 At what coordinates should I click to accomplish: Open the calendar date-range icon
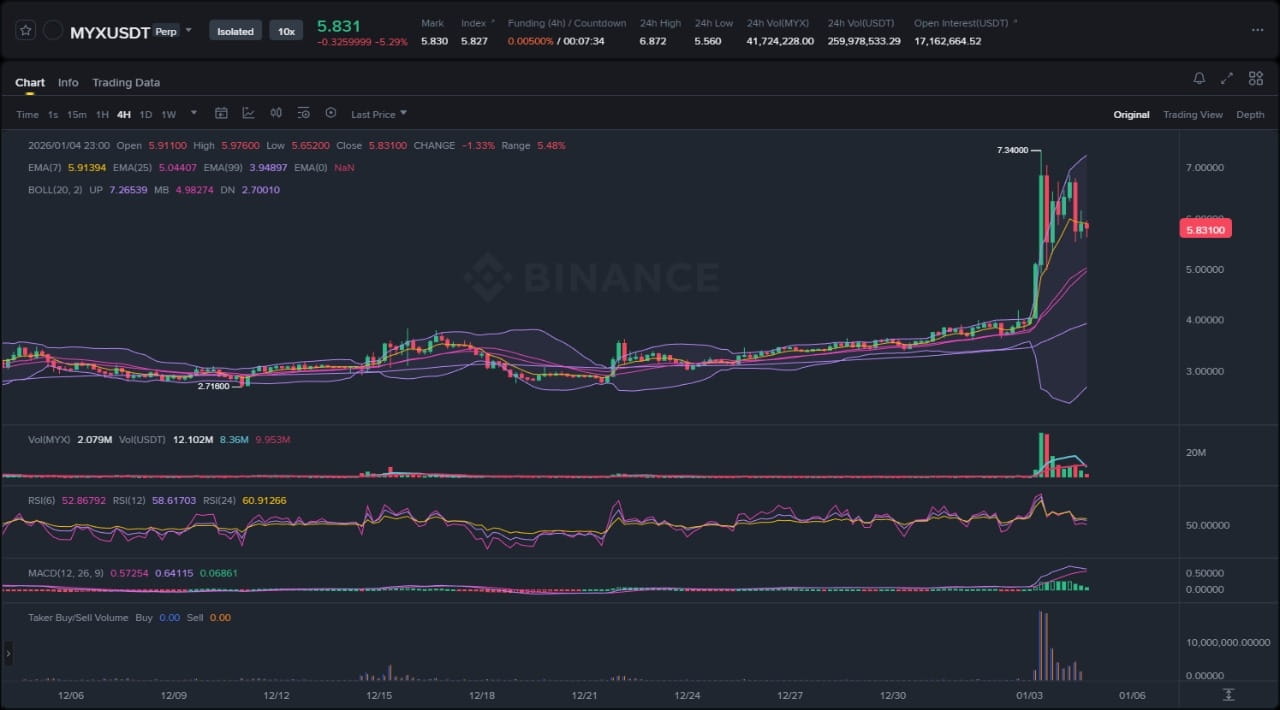(x=221, y=113)
